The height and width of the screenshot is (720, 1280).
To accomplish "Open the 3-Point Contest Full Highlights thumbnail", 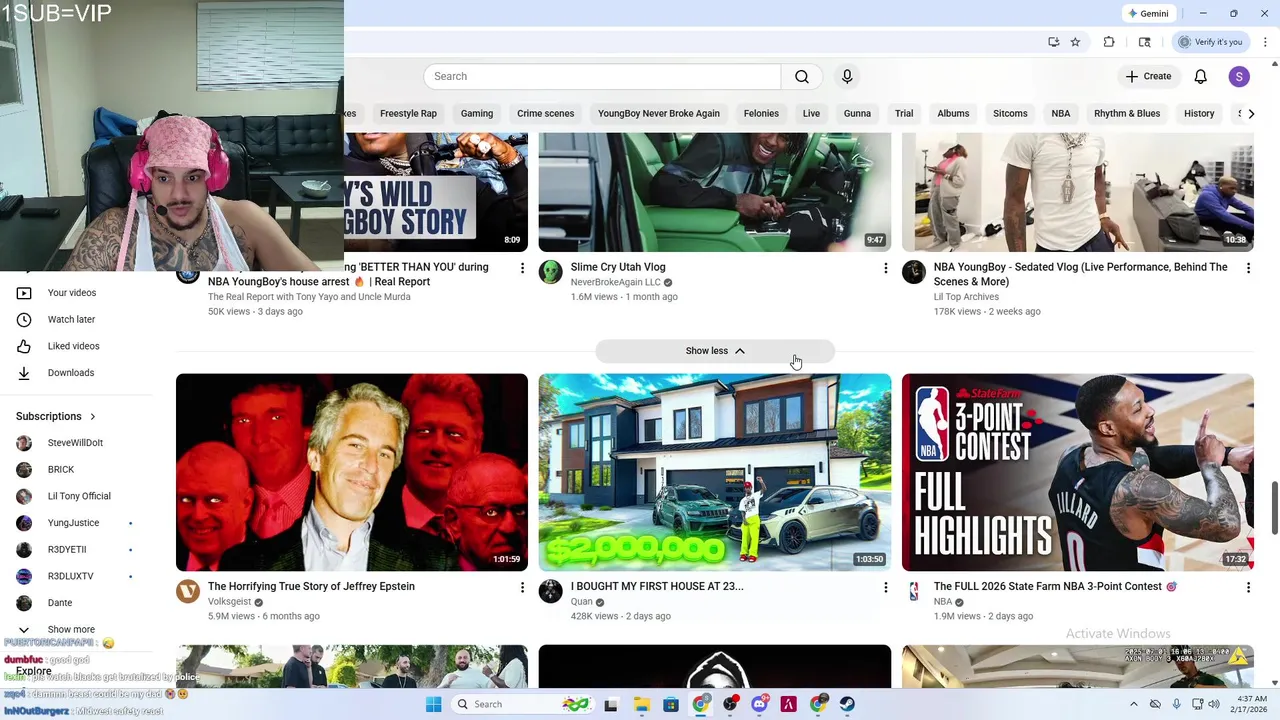I will [x=1078, y=472].
